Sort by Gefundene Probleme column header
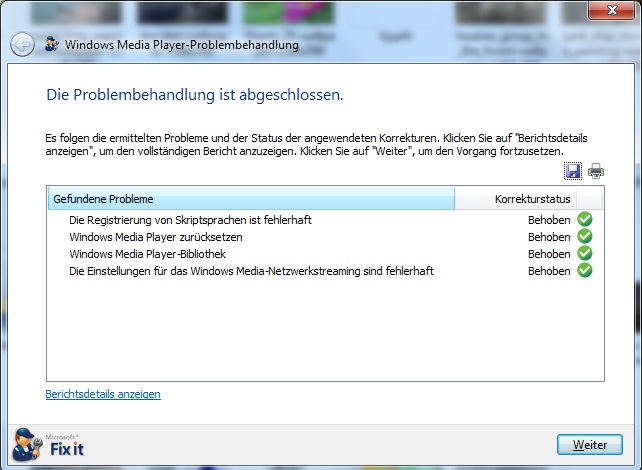The height and width of the screenshot is (470, 642). 251,199
